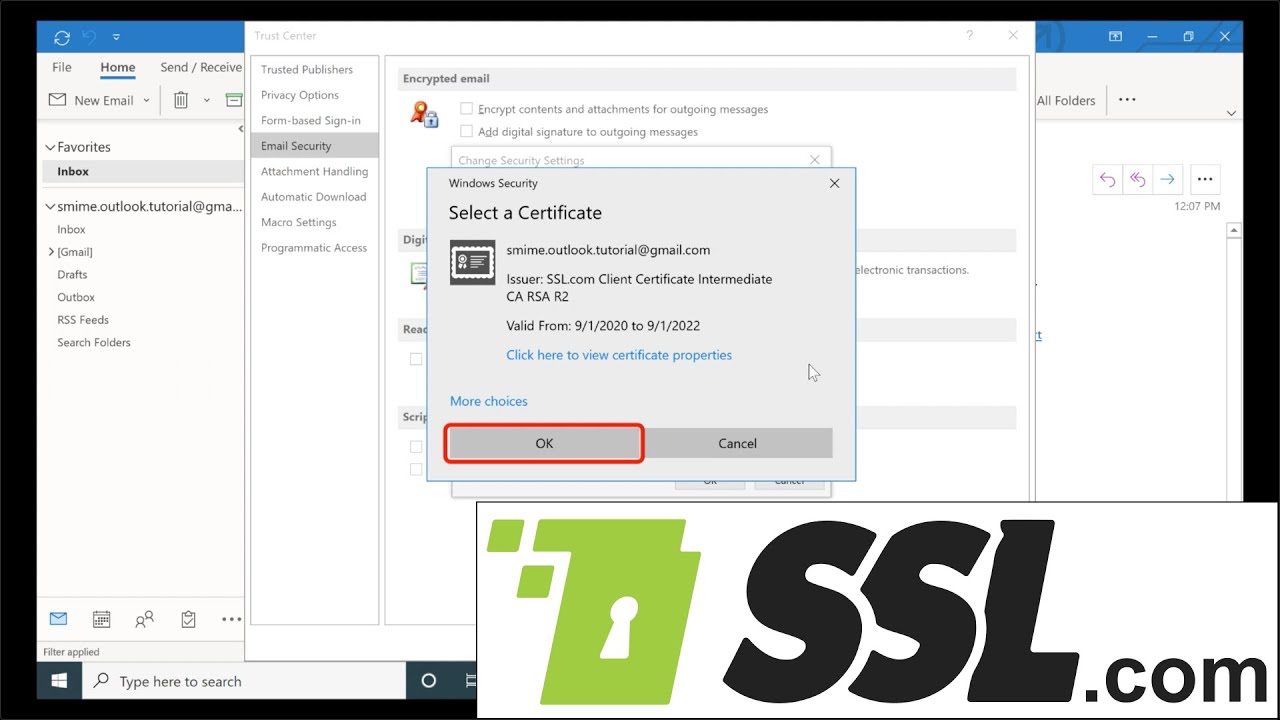Open the Drafts folder
The image size is (1280, 720).
click(72, 274)
